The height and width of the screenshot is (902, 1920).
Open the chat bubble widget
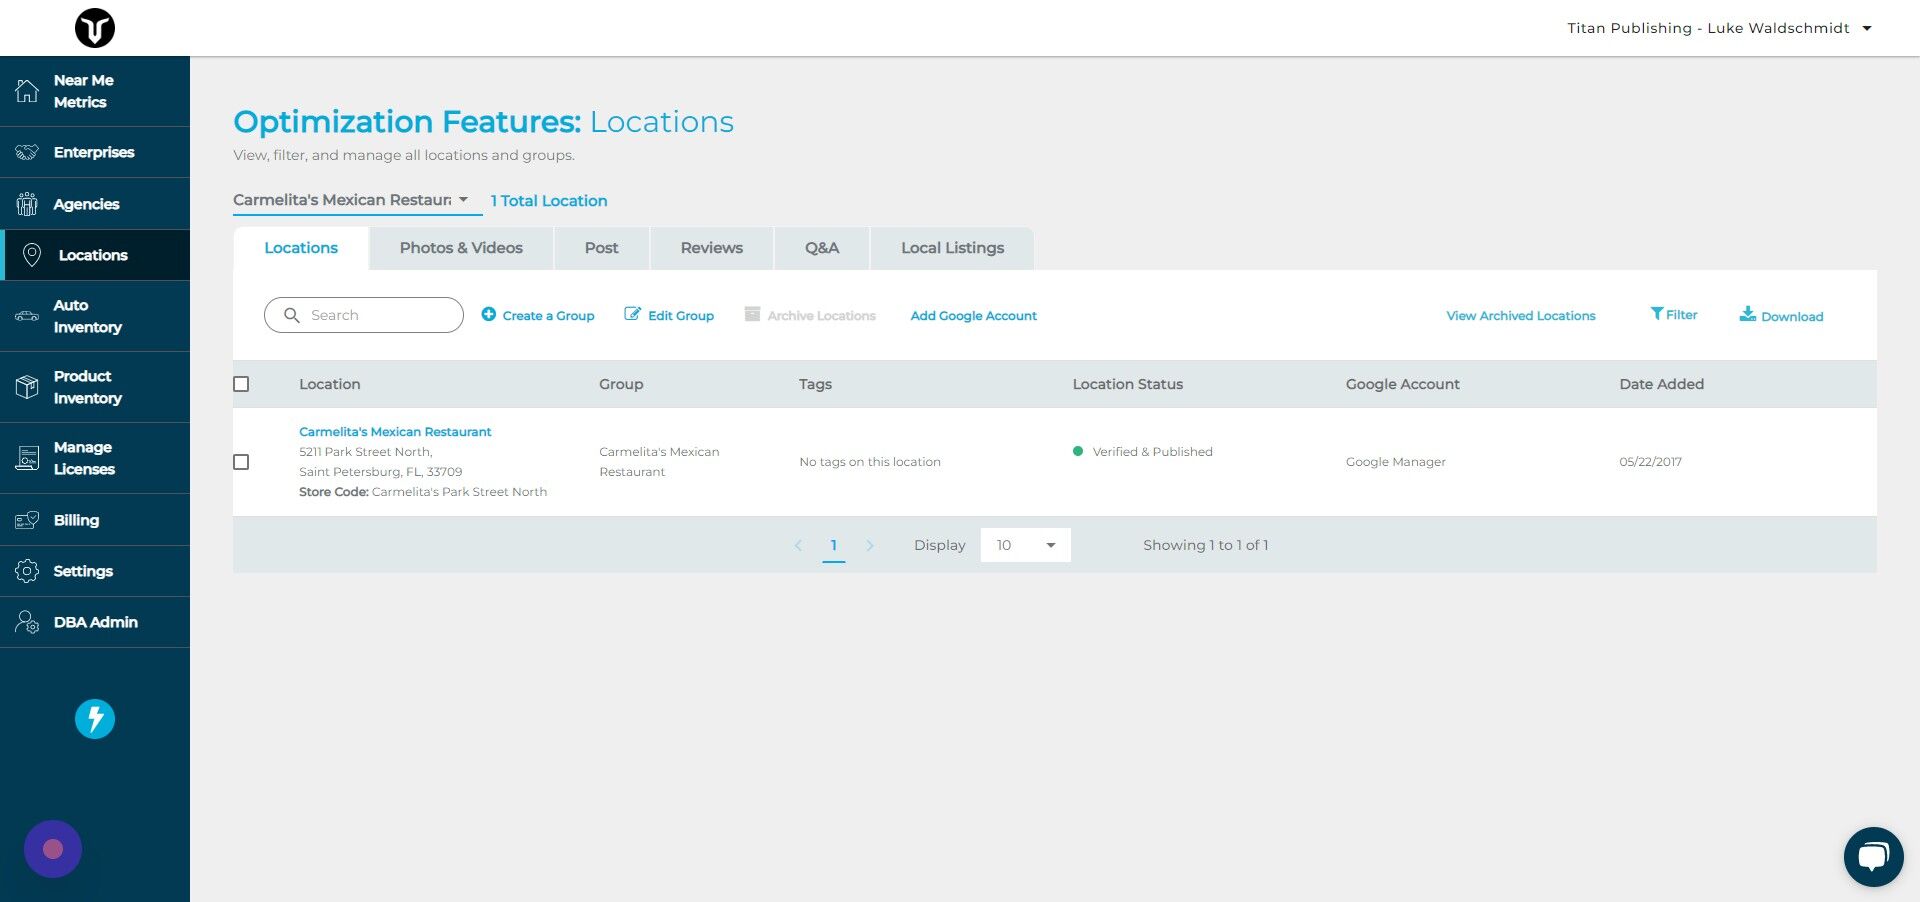(x=1873, y=857)
